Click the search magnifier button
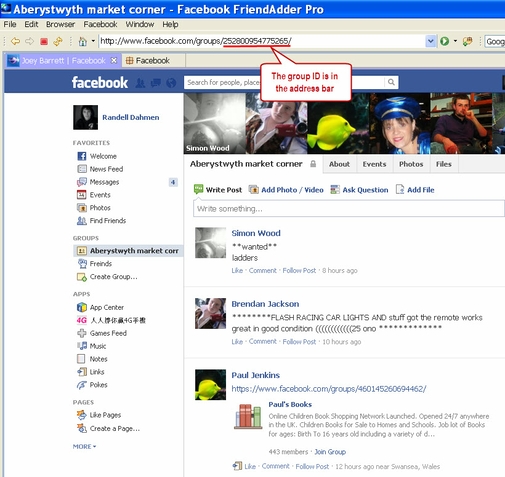The image size is (505, 477). 391,82
